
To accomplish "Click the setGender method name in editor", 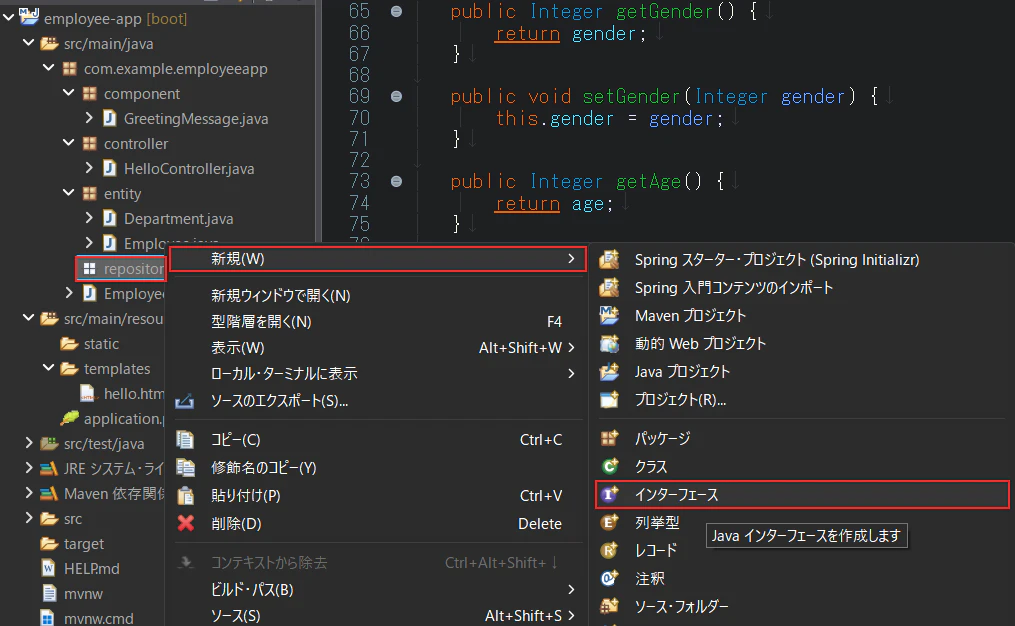I will (631, 97).
